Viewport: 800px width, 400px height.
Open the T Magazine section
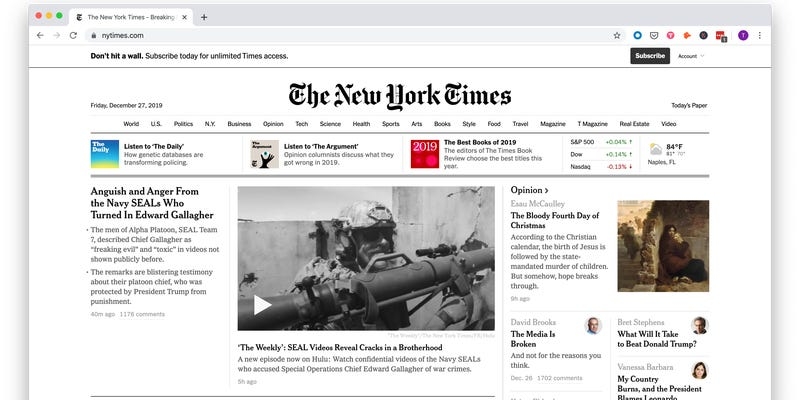click(x=592, y=124)
